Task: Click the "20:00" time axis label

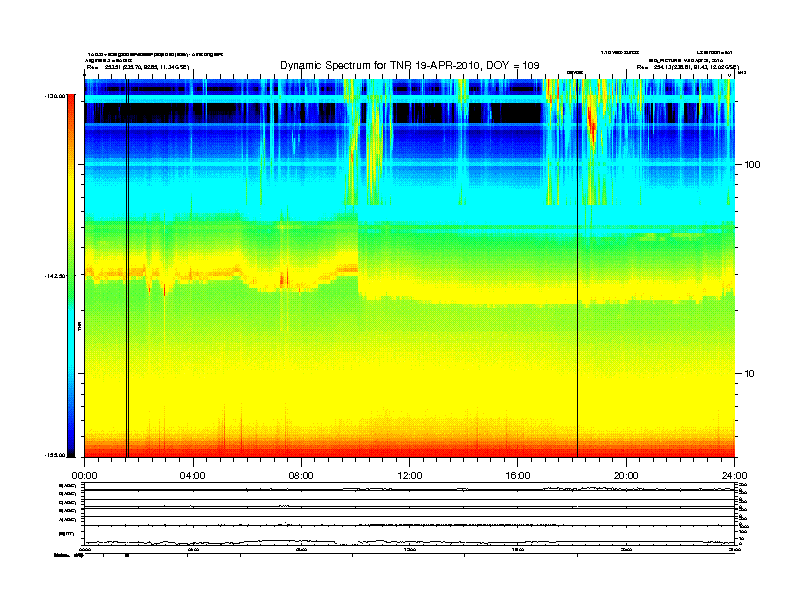Action: [x=626, y=476]
